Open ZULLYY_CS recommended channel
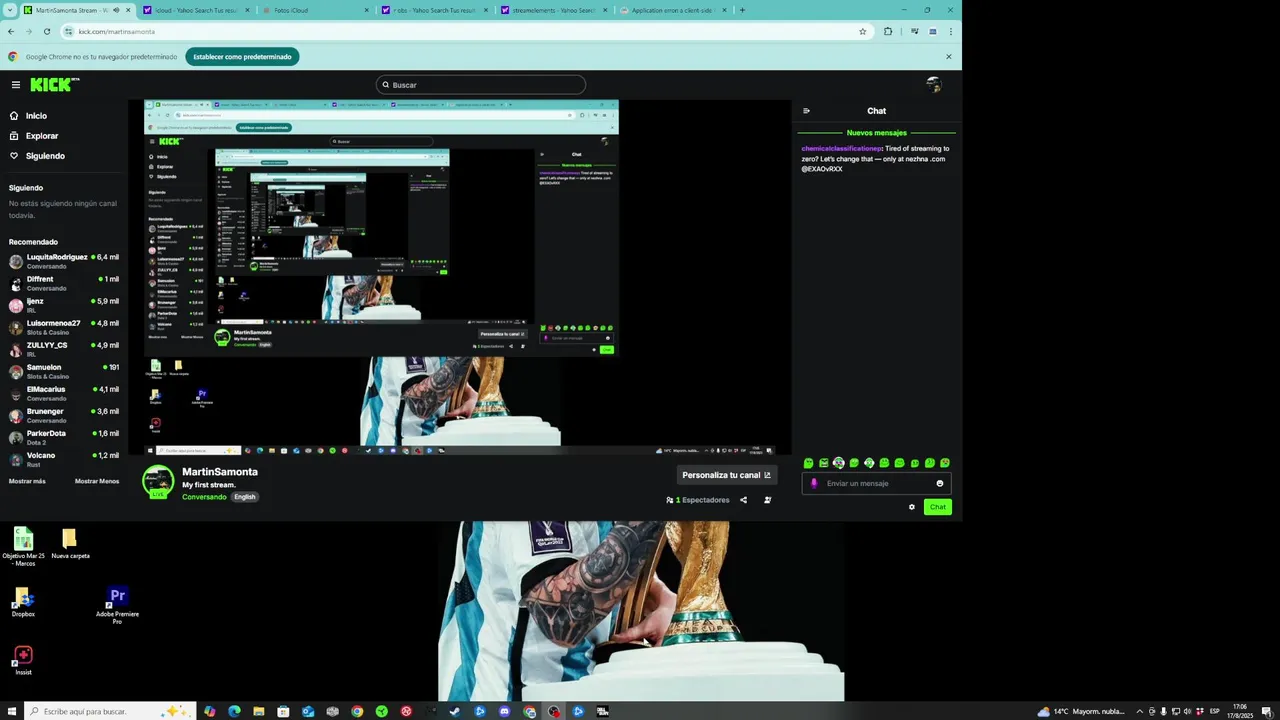1280x720 pixels. [x=64, y=350]
